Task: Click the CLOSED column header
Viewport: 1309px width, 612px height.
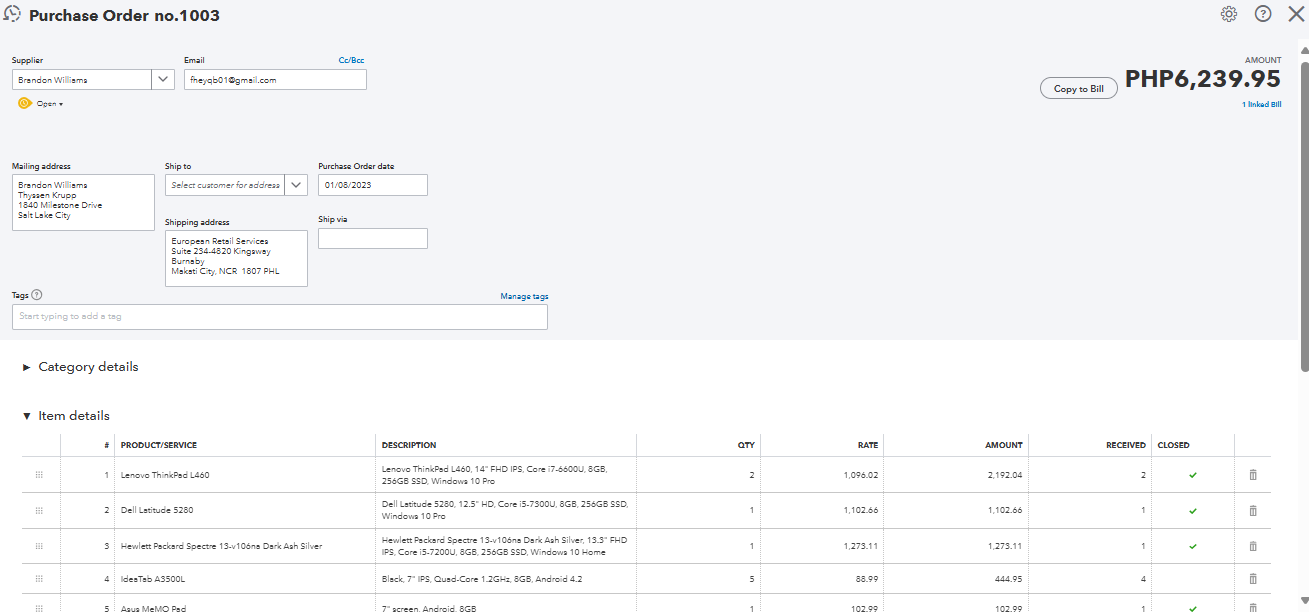Action: click(1174, 445)
